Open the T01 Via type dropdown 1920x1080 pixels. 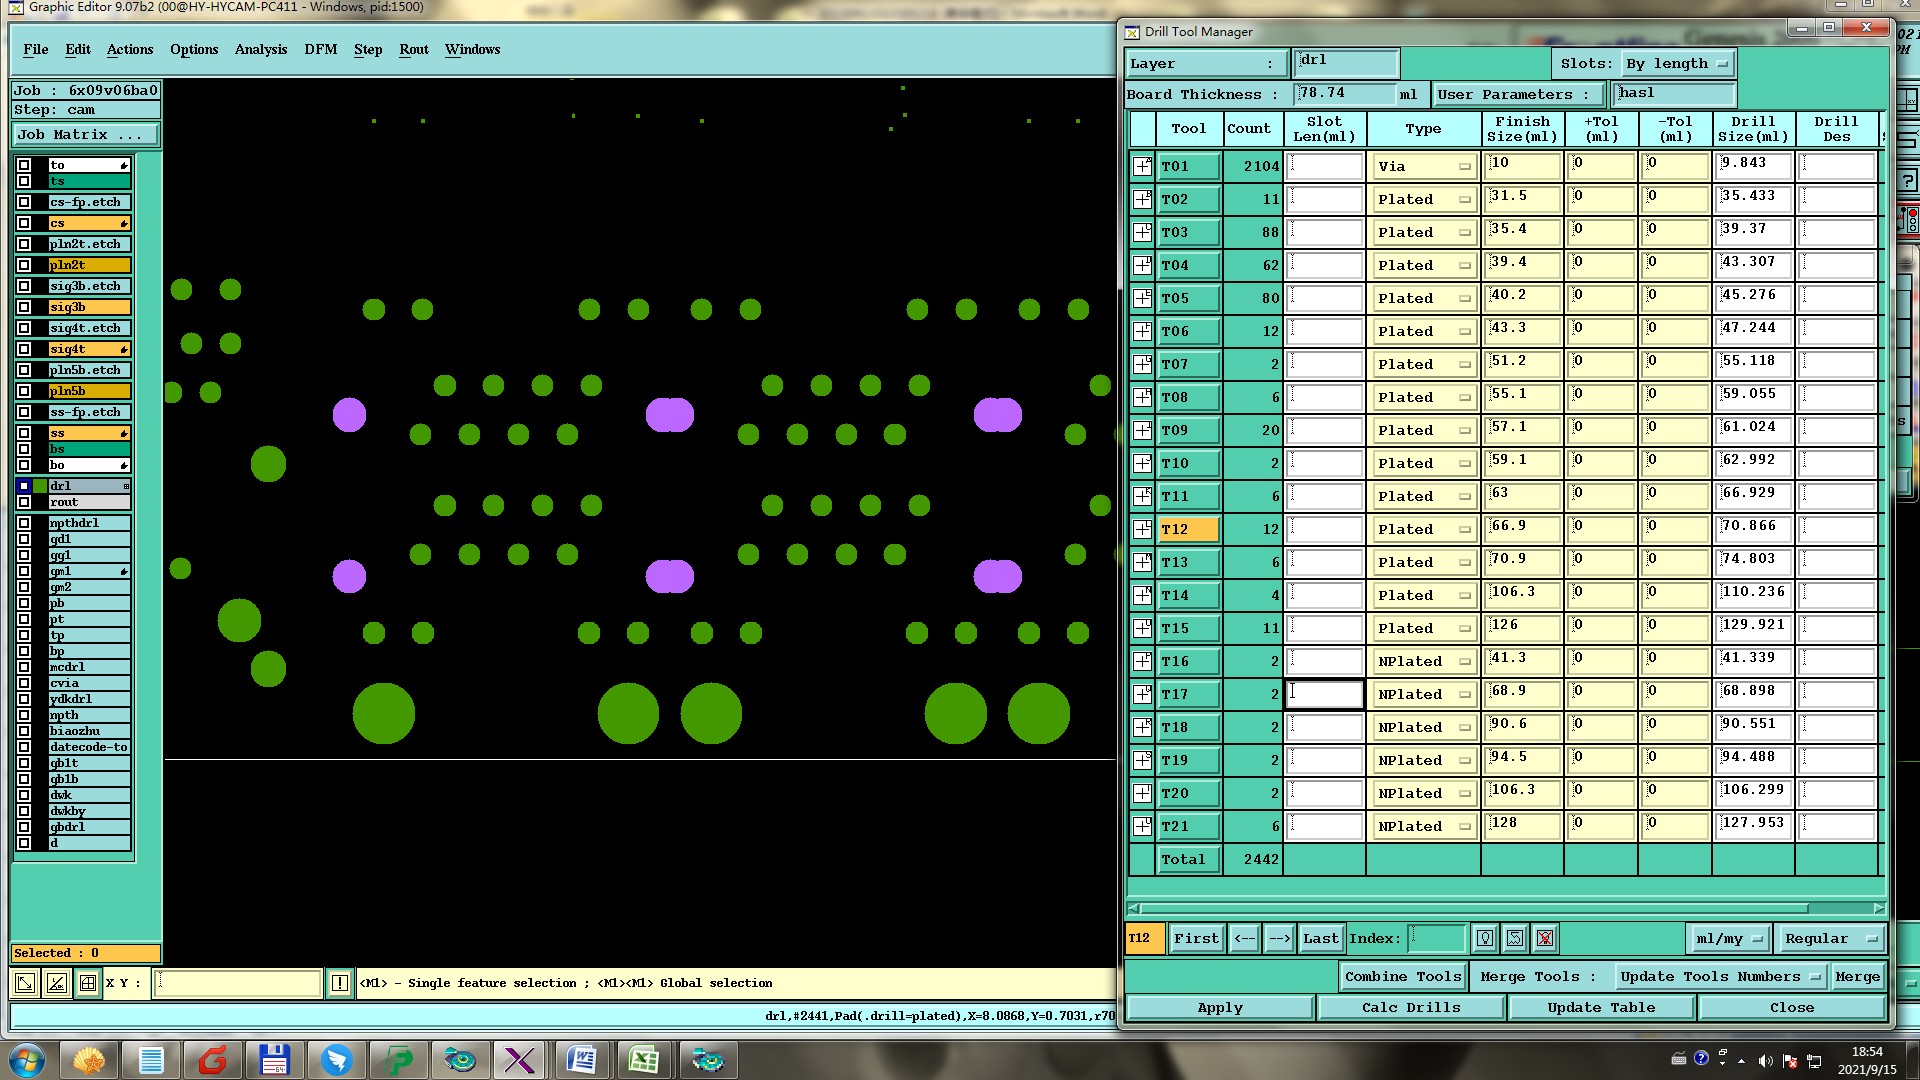1424,166
